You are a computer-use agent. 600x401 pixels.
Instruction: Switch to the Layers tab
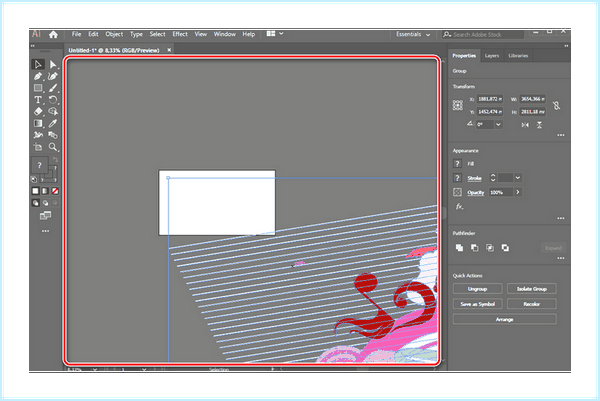pos(492,56)
